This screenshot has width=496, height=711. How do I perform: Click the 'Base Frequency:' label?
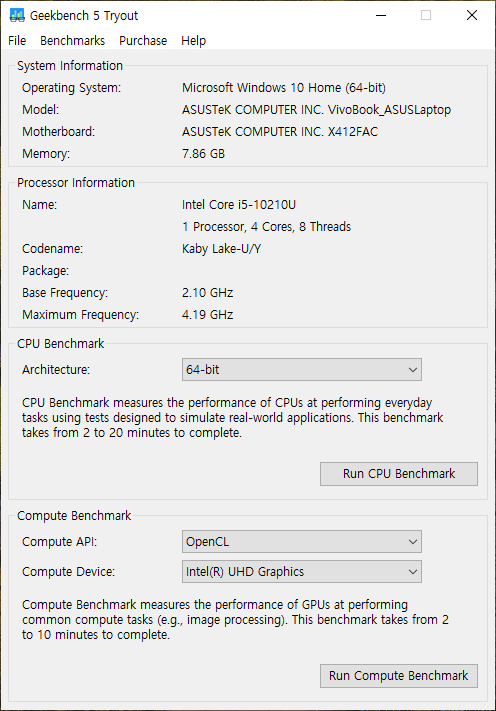tap(65, 293)
